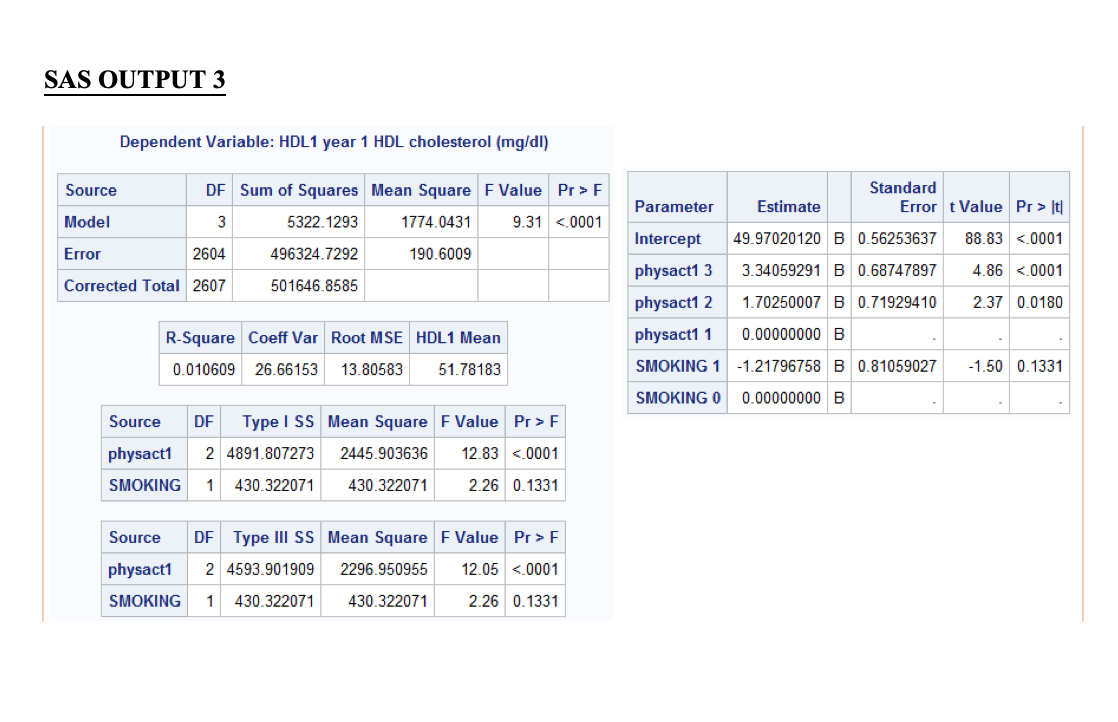Click SMOKING 1 estimate -1.21796758

pos(779,366)
